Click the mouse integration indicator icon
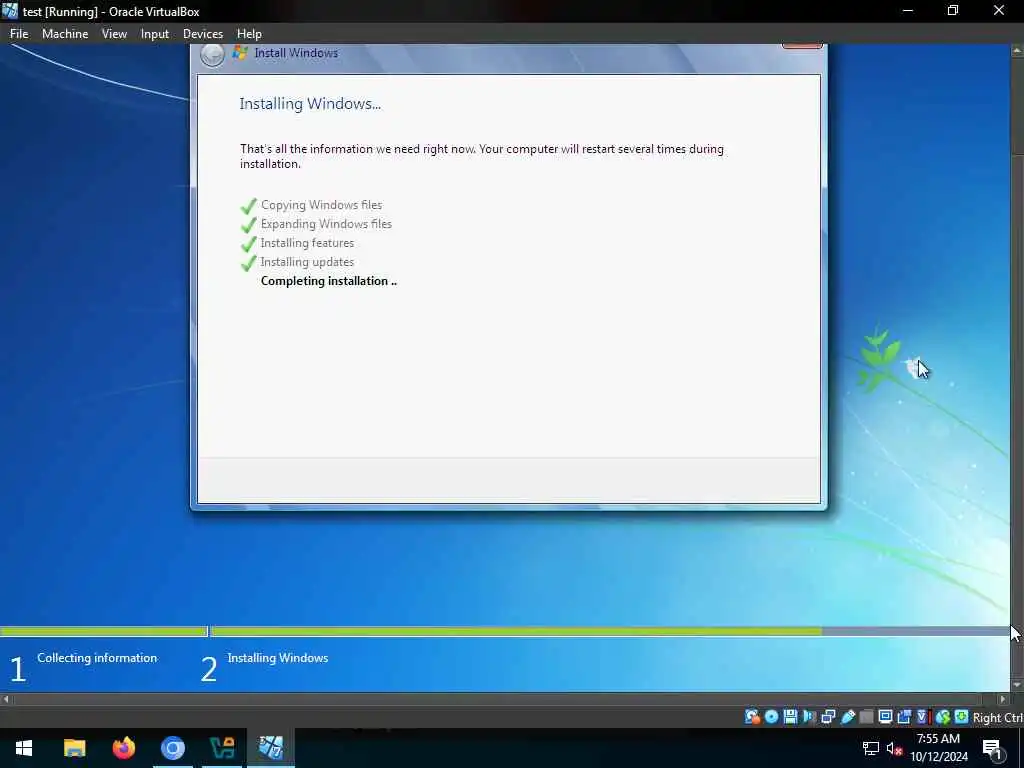This screenshot has width=1024, height=768. point(942,717)
